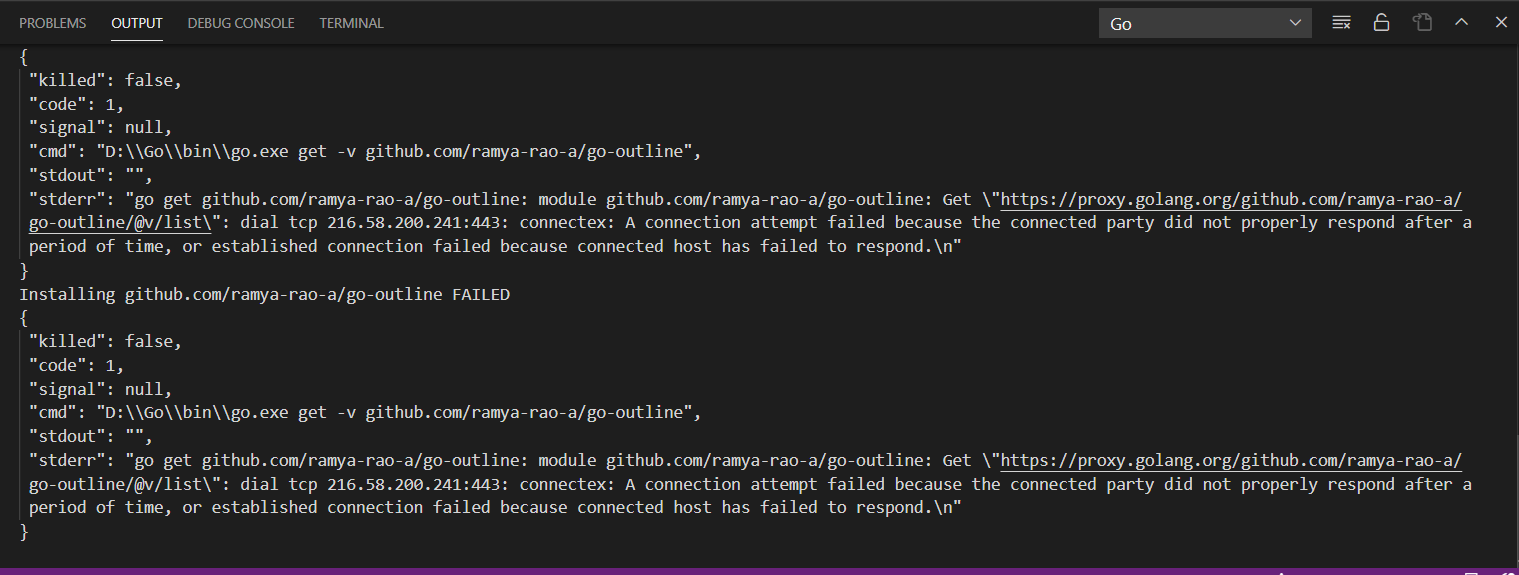1519x575 pixels.
Task: Click the first "stdout" output line
Action: (91, 175)
